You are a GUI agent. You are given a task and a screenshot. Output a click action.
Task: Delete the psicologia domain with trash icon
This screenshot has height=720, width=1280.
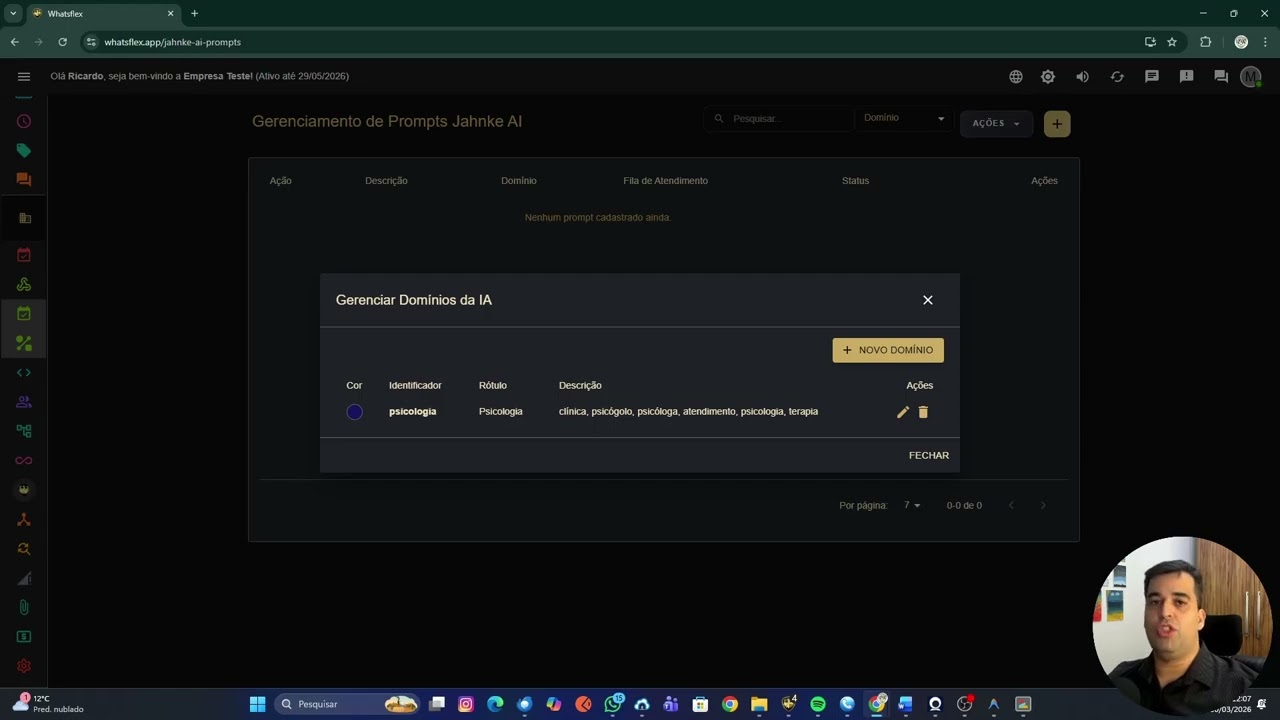point(923,412)
